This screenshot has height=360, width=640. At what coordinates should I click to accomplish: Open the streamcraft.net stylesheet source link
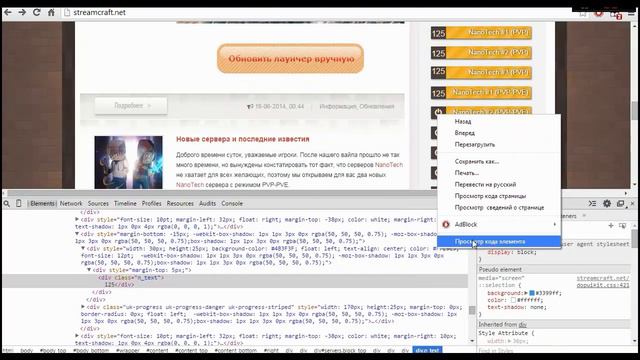(x=602, y=282)
